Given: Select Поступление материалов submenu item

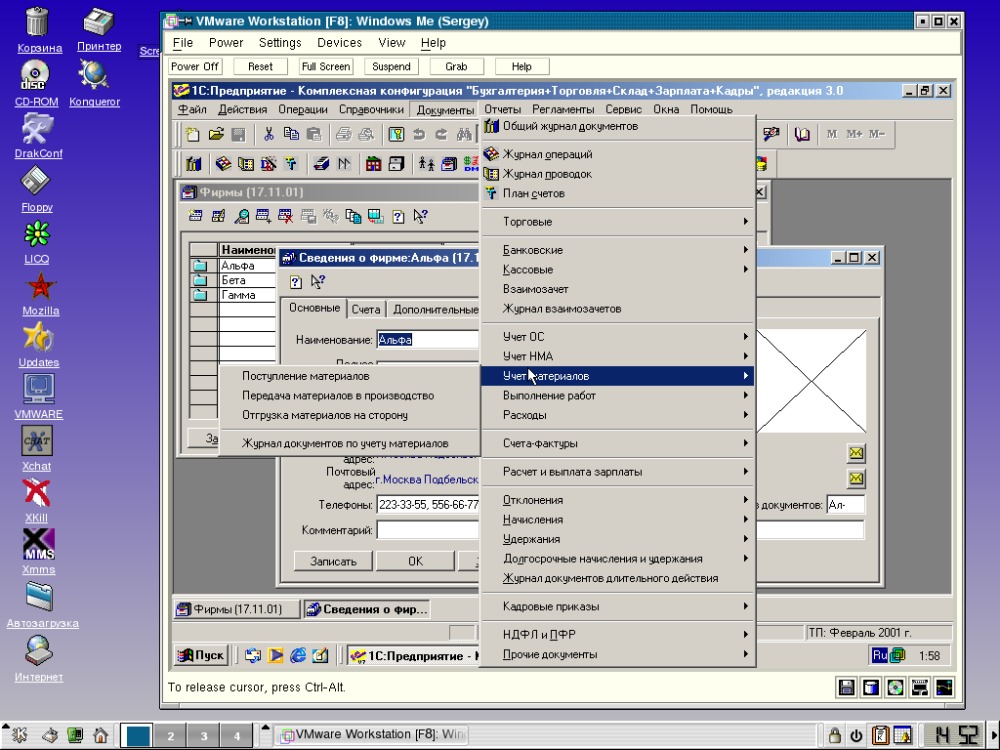Looking at the screenshot, I should pos(349,376).
